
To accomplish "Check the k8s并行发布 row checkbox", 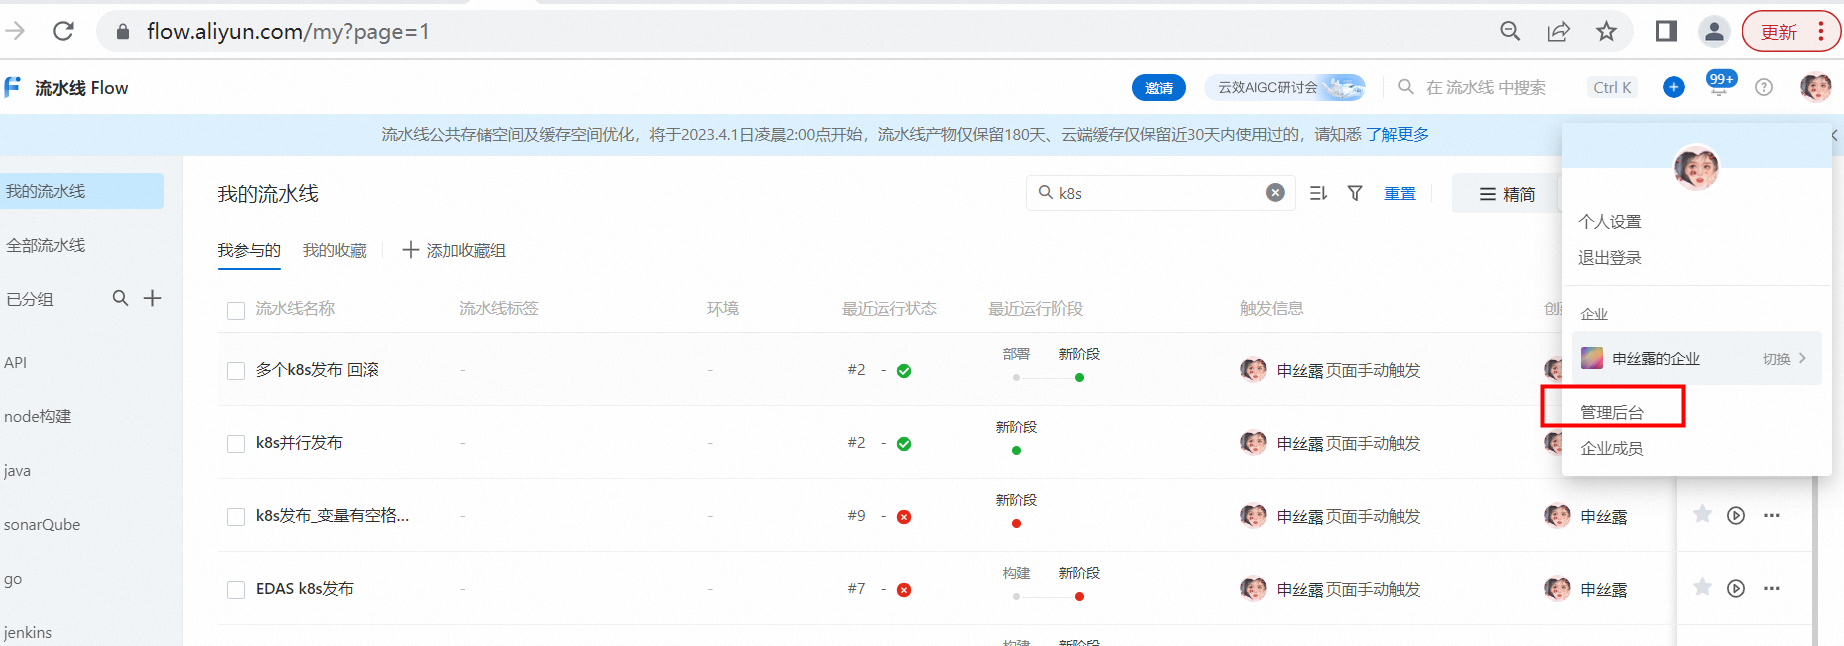I will 236,443.
